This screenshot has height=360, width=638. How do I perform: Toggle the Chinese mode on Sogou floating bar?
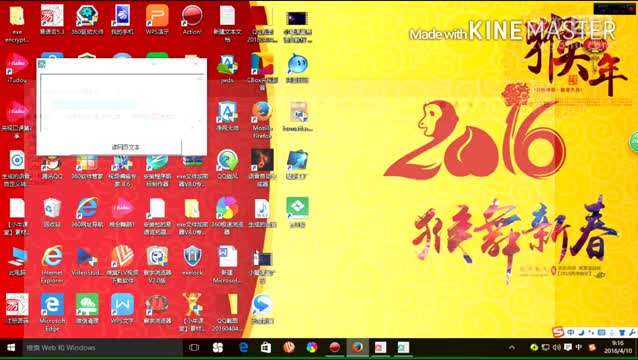pos(571,332)
